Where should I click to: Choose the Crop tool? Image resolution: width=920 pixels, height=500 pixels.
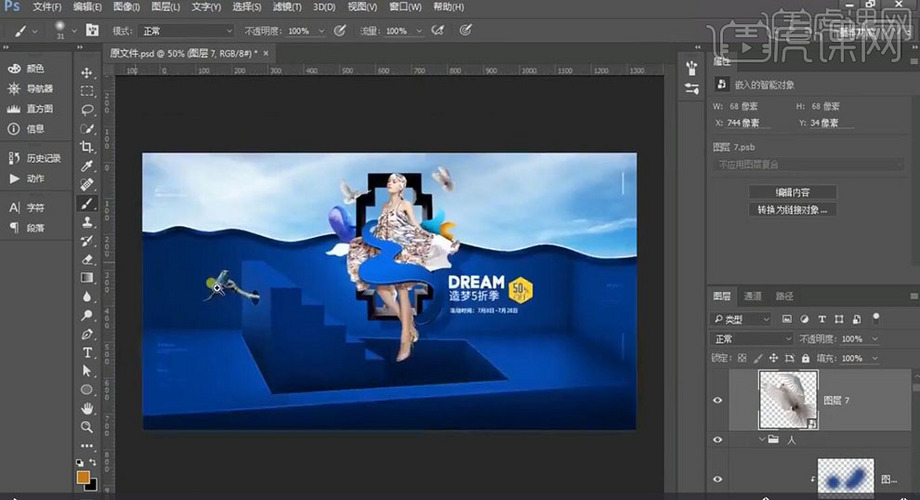pos(87,147)
